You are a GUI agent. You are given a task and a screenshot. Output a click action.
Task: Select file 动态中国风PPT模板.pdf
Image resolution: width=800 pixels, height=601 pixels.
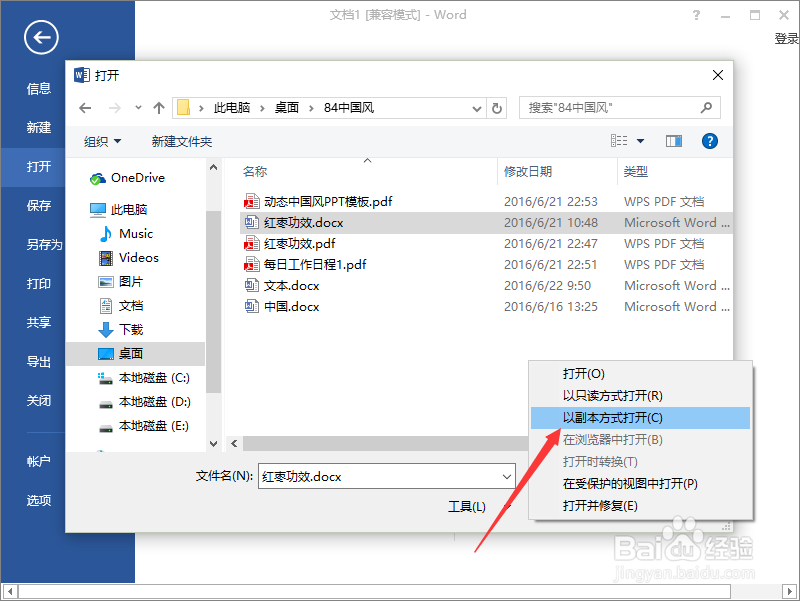point(318,202)
